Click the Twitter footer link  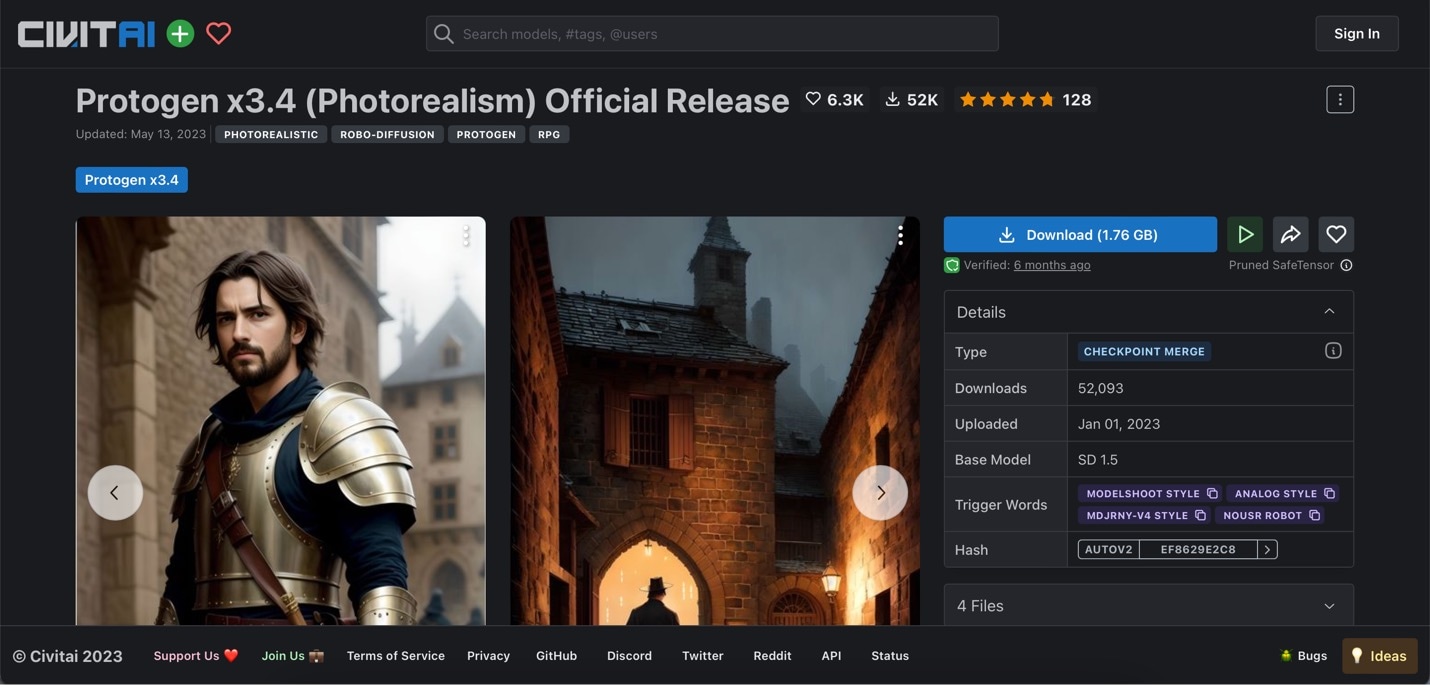703,656
